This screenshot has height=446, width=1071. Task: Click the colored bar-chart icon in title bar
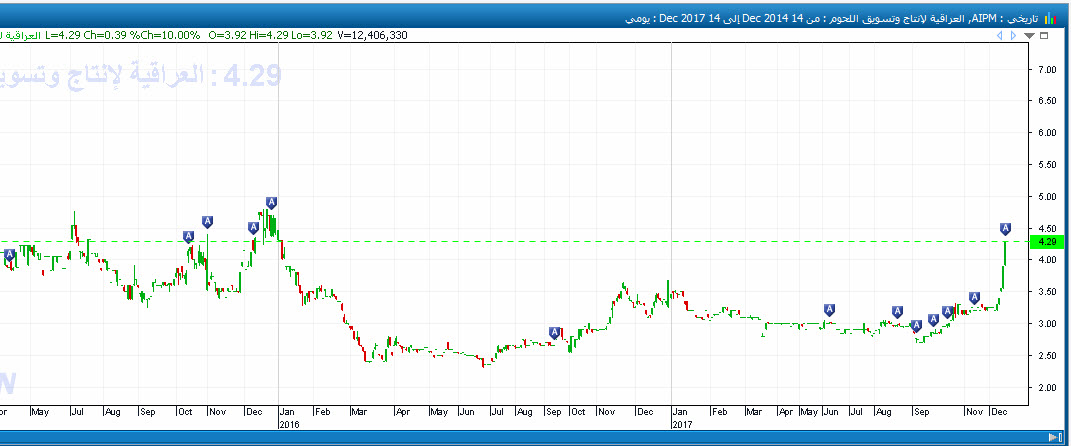point(1051,18)
